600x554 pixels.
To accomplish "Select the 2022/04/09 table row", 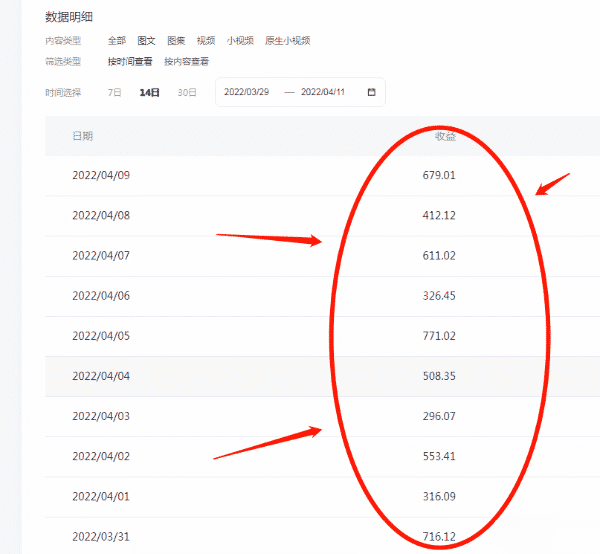I will click(x=101, y=175).
